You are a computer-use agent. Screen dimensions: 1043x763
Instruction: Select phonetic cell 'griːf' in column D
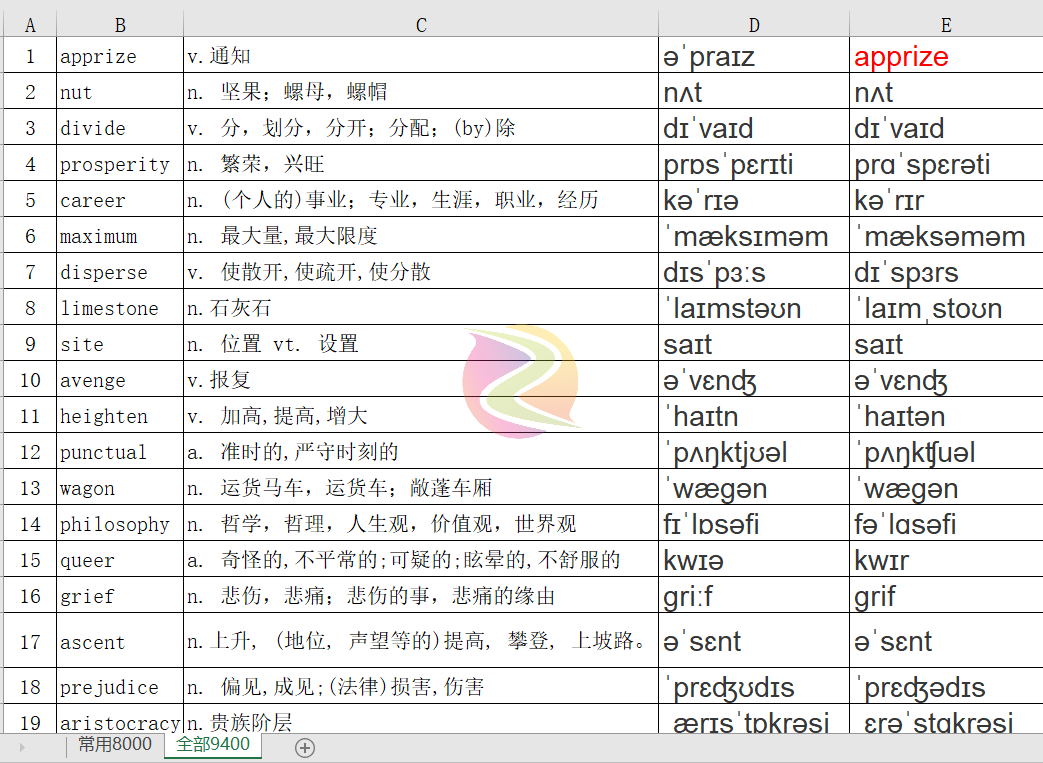point(754,595)
